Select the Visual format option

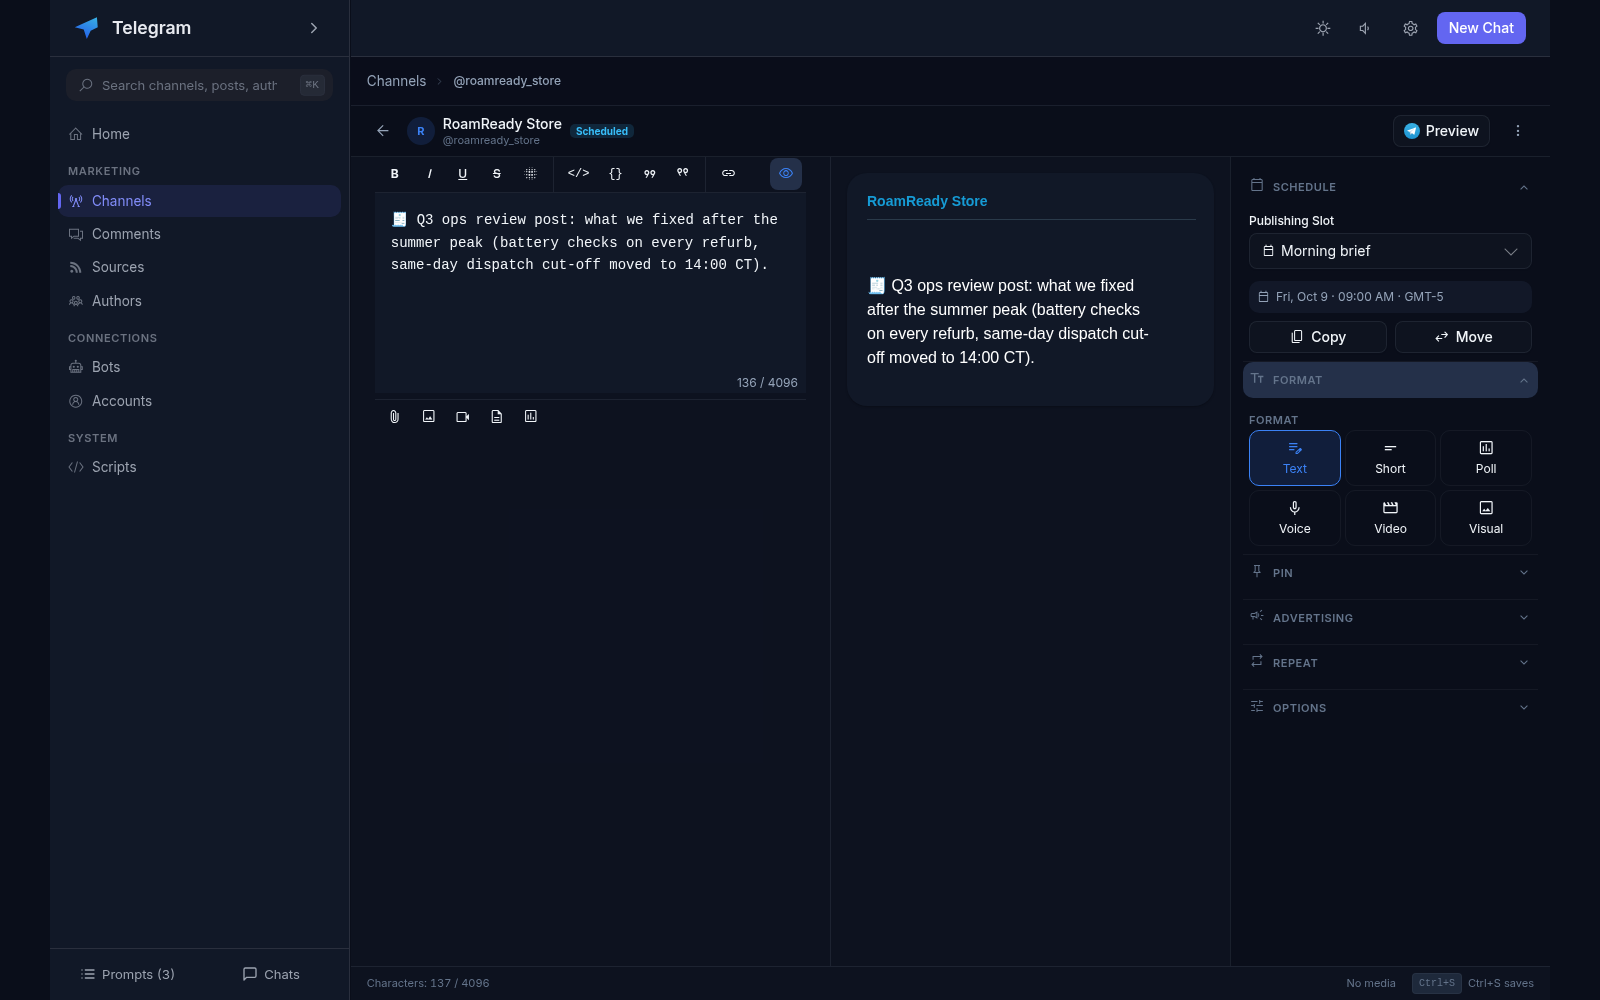[x=1486, y=518]
